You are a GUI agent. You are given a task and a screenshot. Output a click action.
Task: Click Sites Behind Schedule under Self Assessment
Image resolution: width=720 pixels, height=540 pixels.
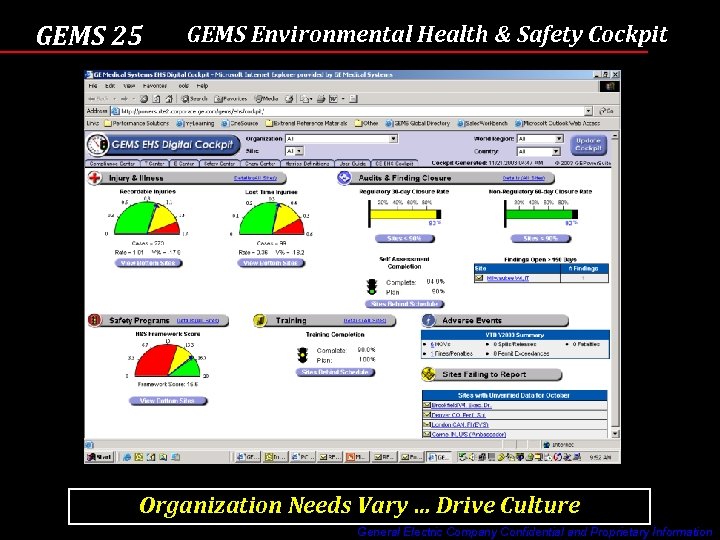(405, 304)
